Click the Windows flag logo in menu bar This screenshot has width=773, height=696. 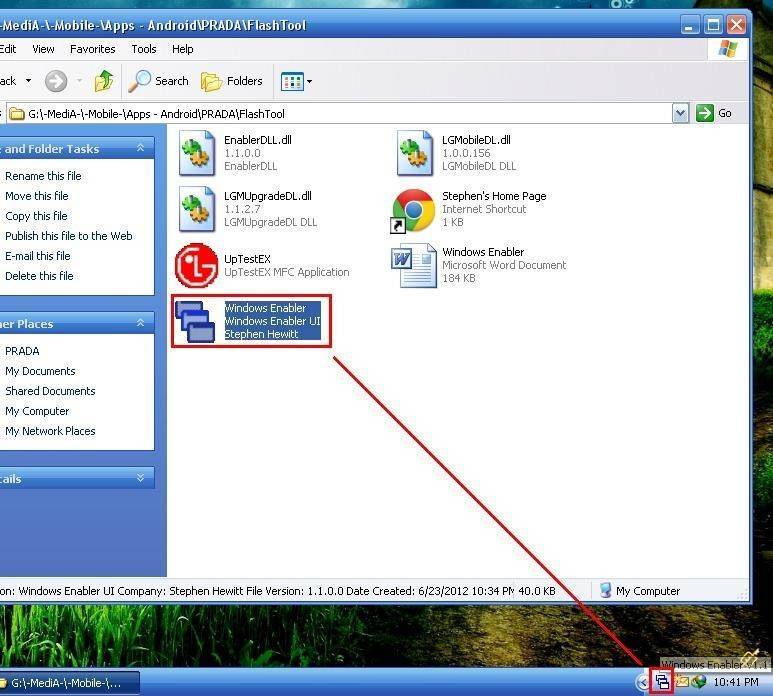click(x=728, y=49)
